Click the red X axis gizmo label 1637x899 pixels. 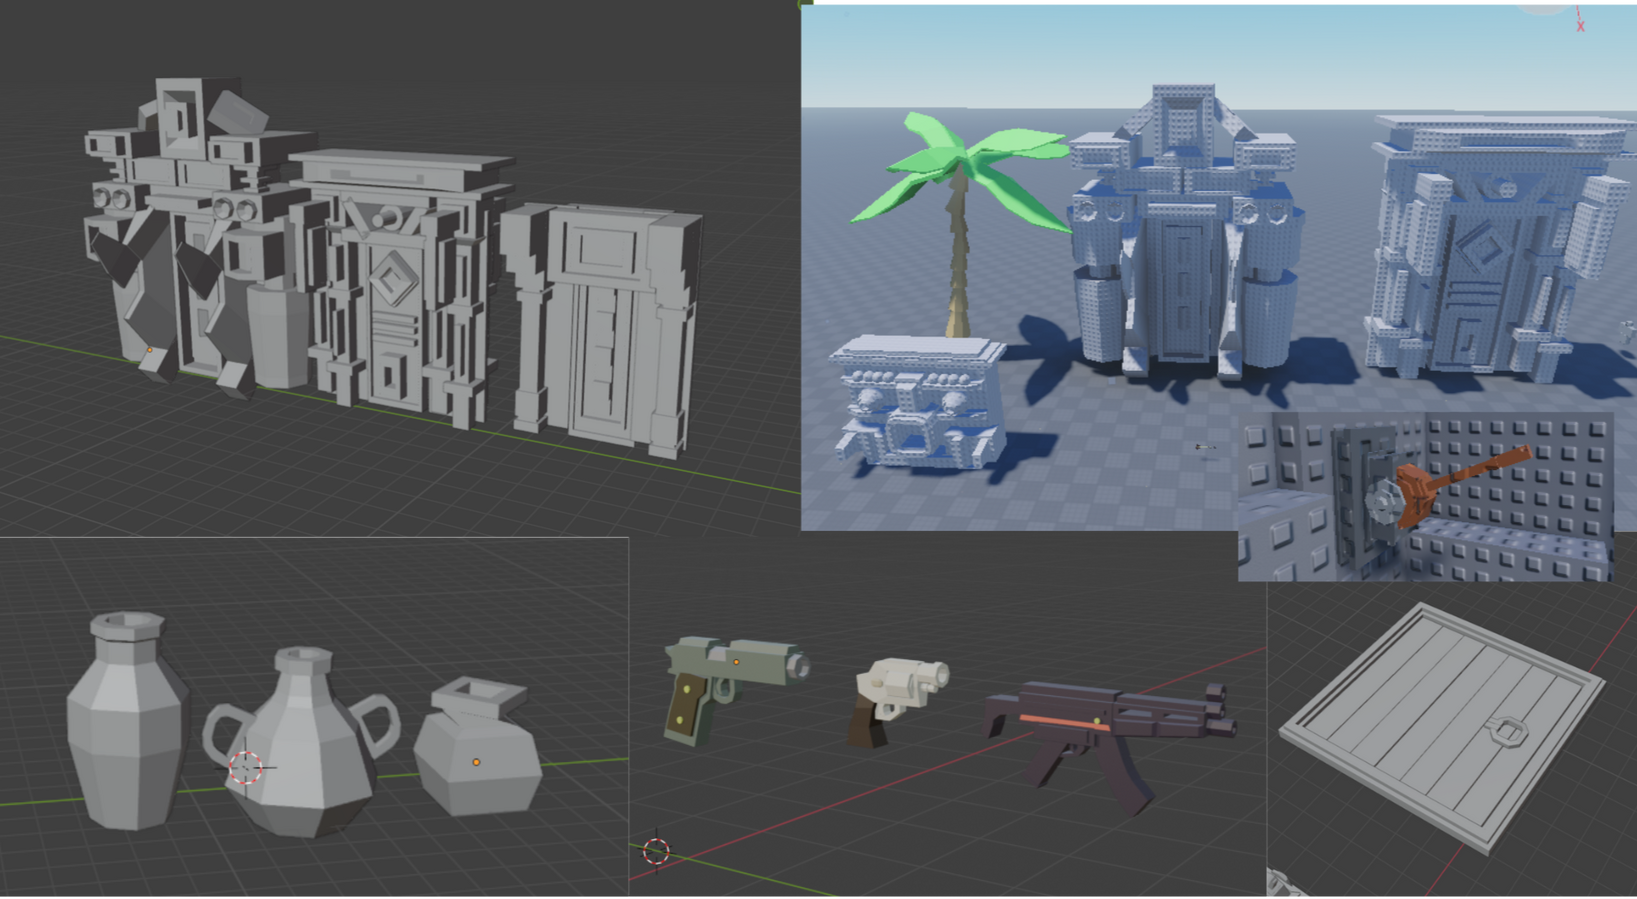coord(1581,26)
